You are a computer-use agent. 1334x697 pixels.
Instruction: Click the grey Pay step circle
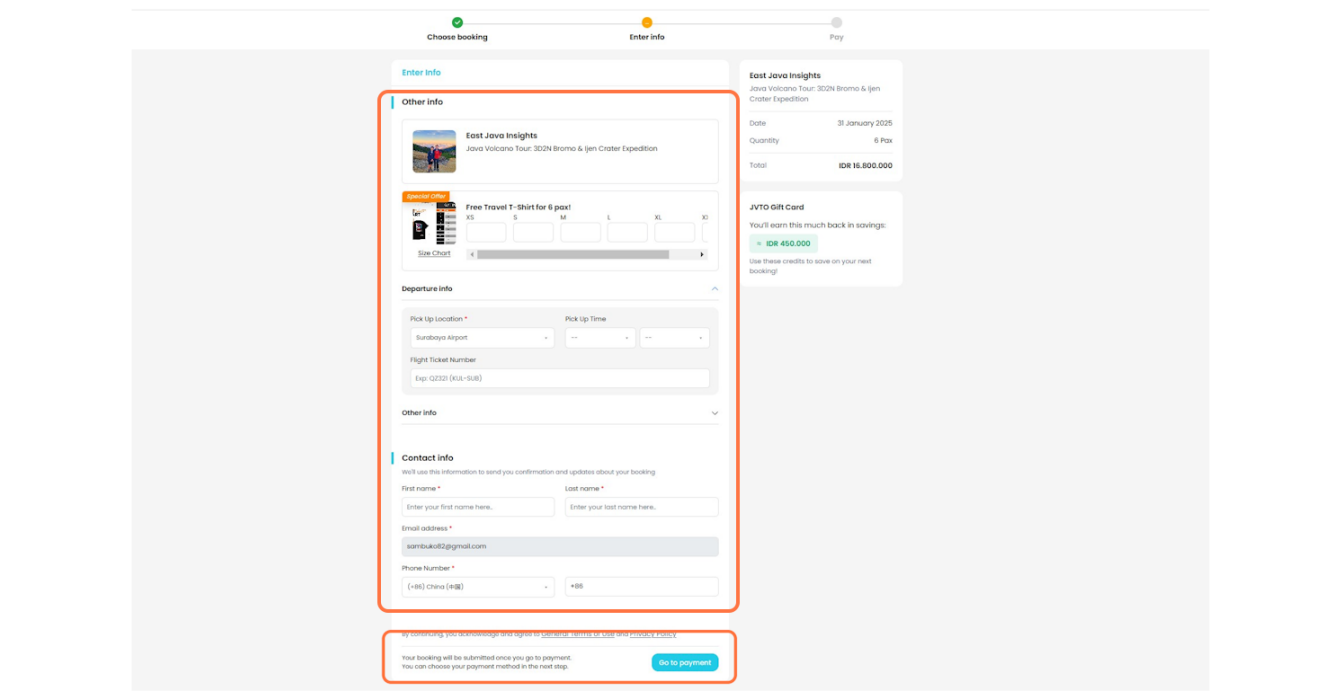click(x=836, y=22)
